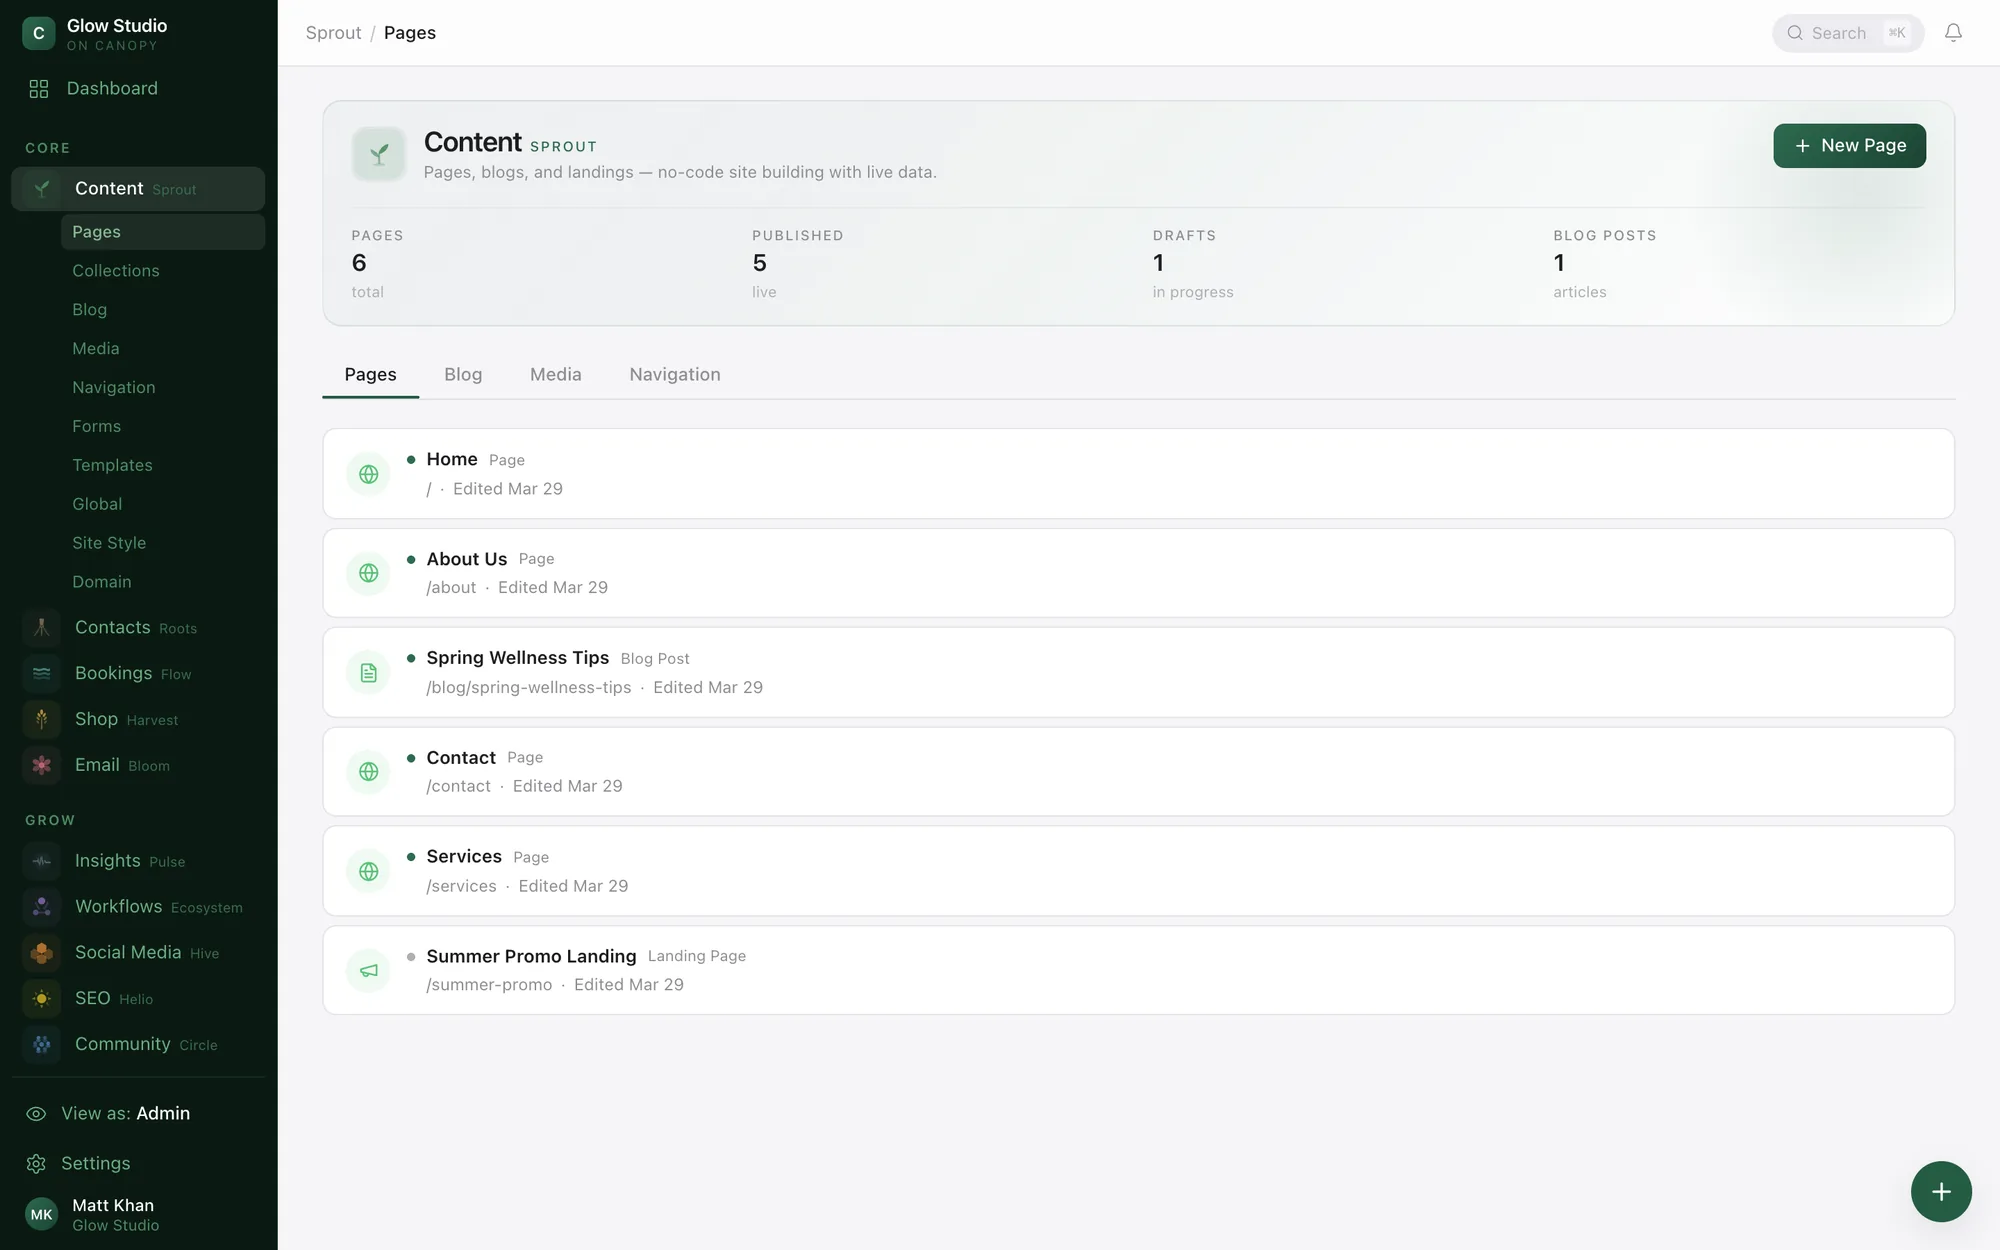Screen dimensions: 2000x1250
Task: Click the Content Sprout leaf icon in sidebar
Action: [42, 189]
